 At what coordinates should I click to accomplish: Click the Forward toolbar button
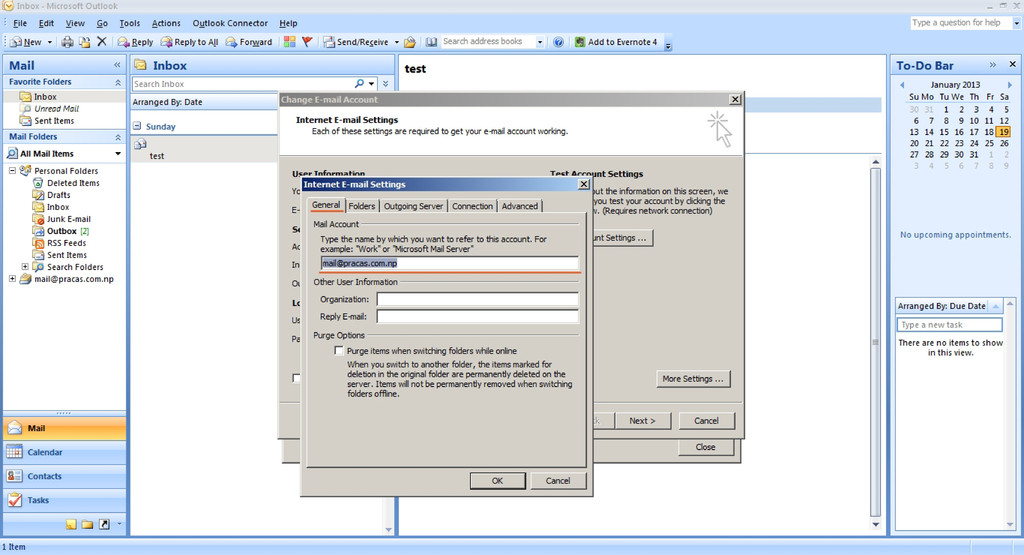249,42
